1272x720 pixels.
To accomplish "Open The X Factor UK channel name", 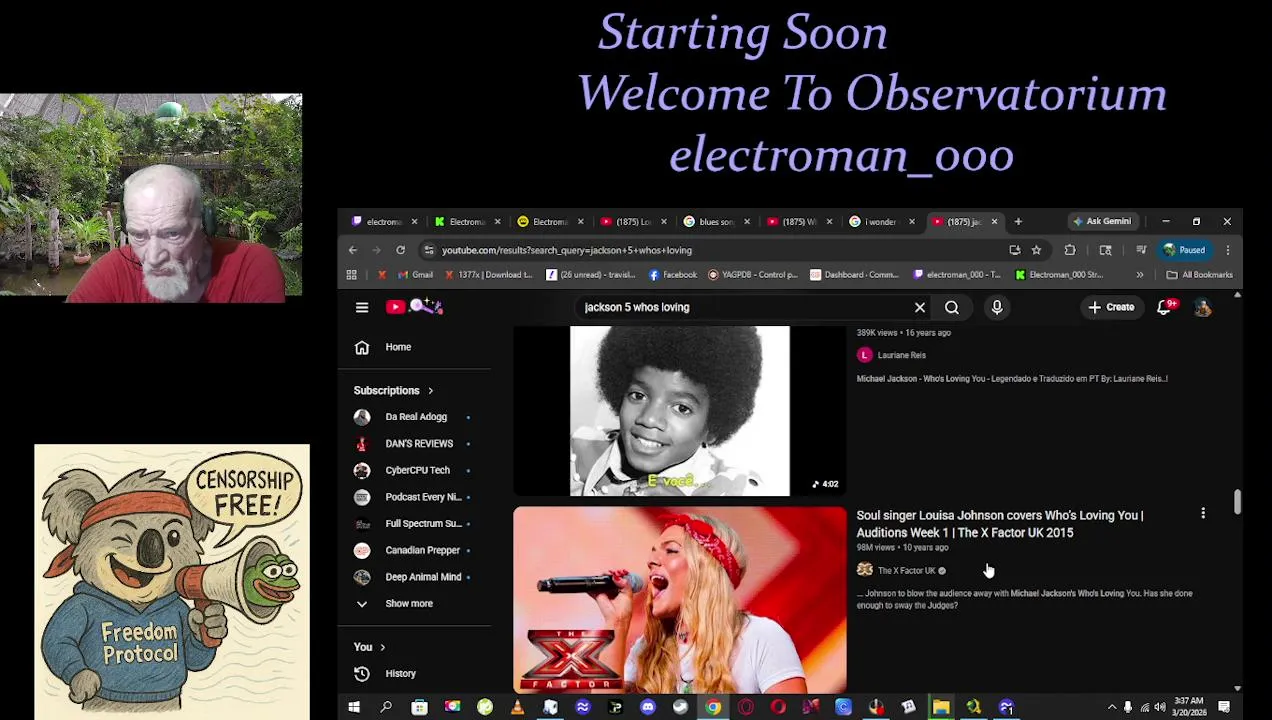I will (x=906, y=571).
